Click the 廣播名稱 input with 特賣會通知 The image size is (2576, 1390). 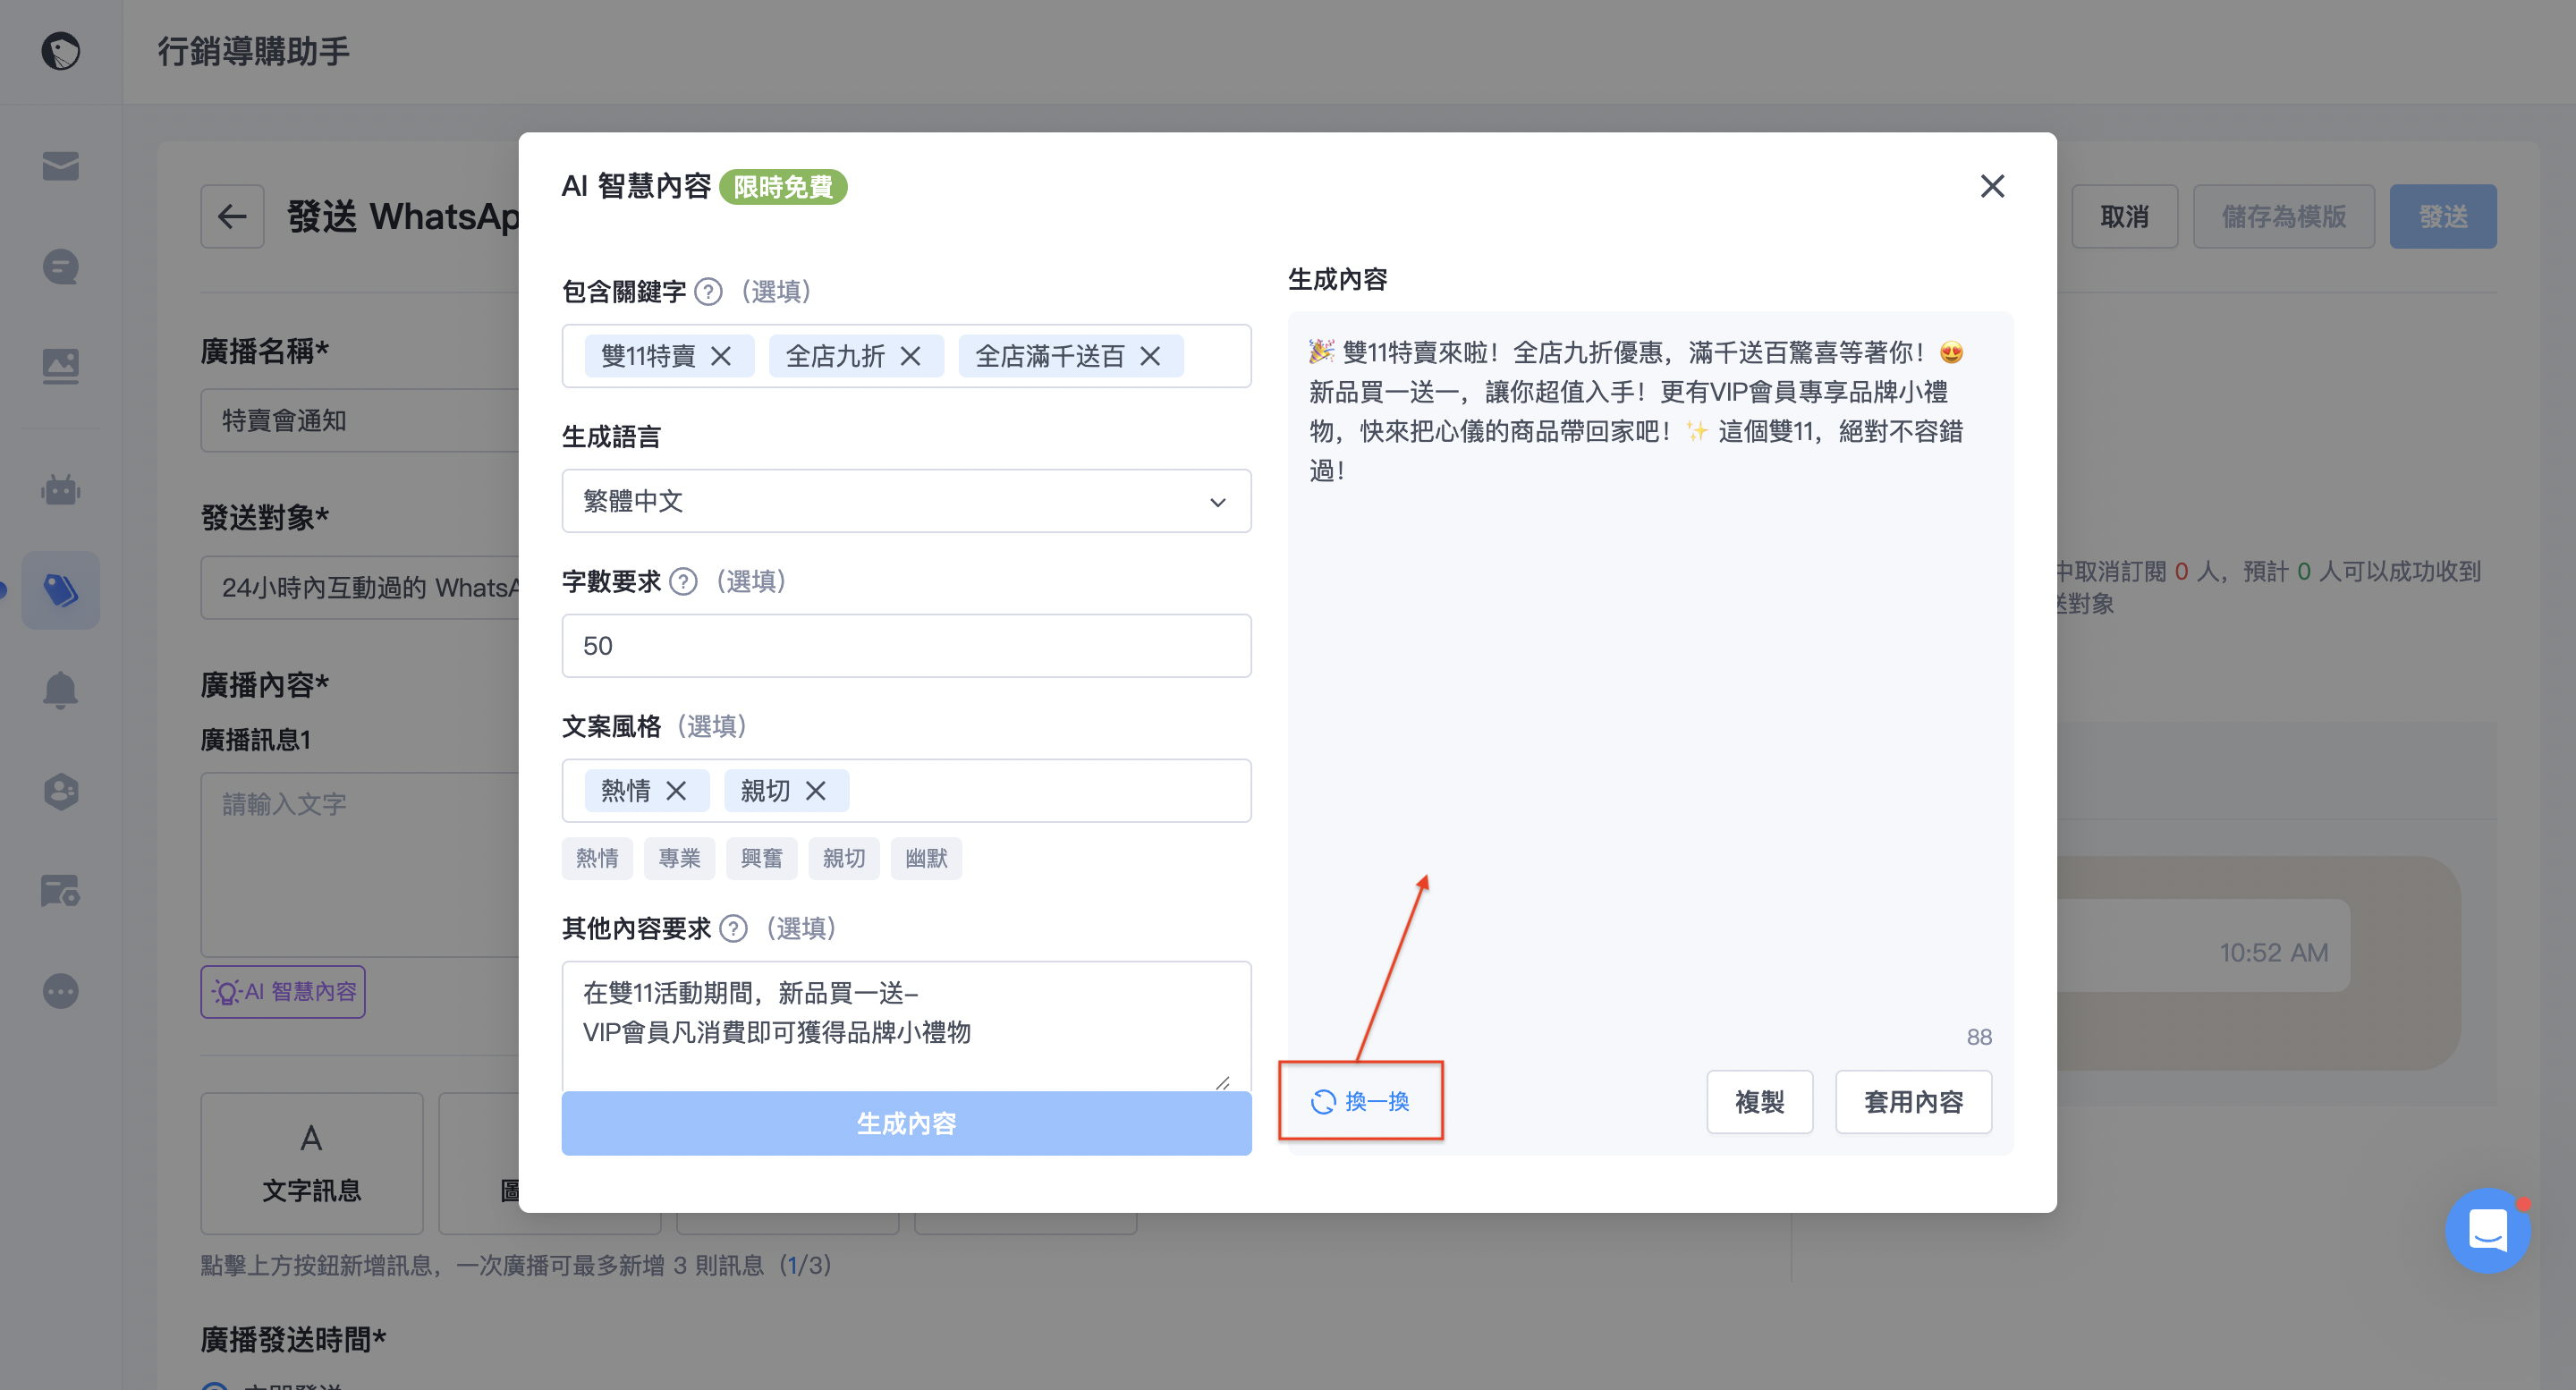[x=360, y=420]
